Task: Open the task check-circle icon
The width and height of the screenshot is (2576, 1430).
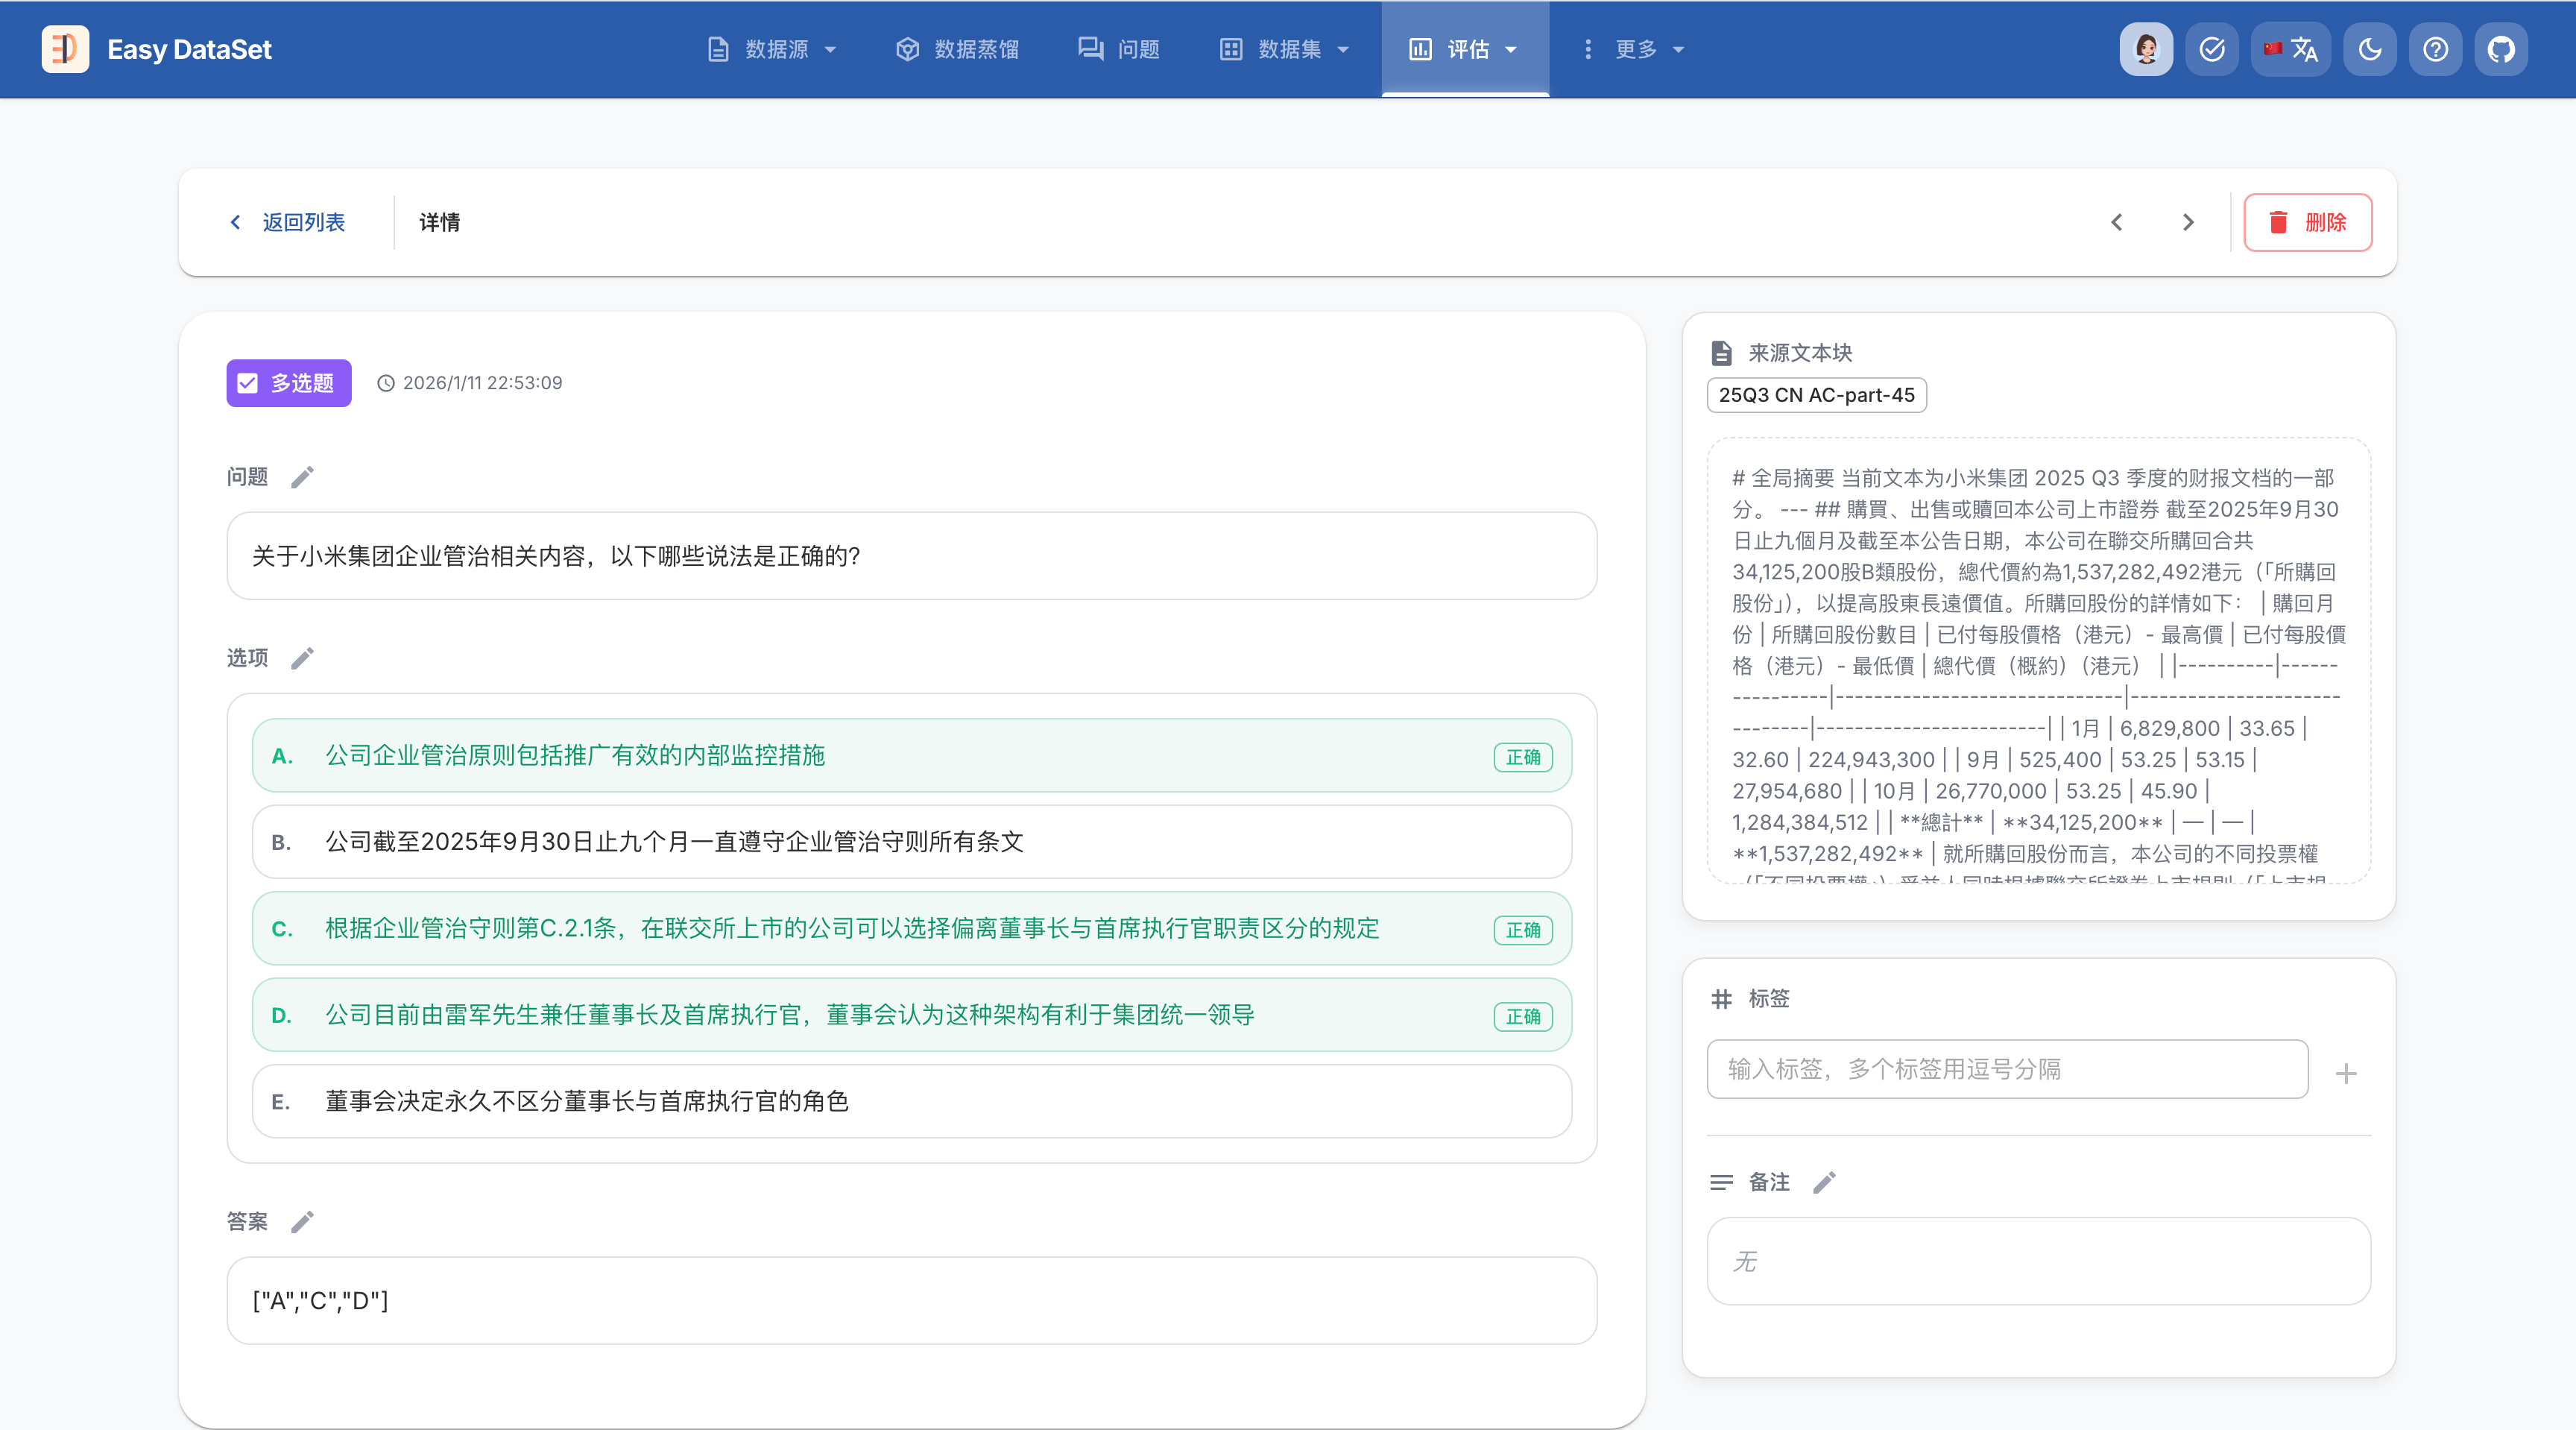Action: tap(2211, 49)
